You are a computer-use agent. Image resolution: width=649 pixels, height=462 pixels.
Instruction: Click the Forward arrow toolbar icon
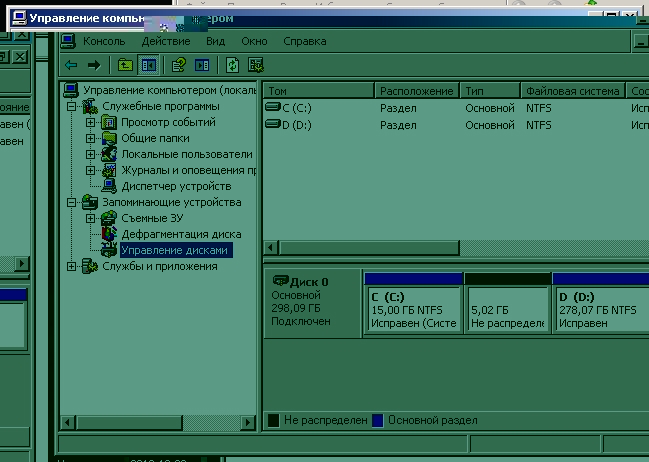click(94, 65)
